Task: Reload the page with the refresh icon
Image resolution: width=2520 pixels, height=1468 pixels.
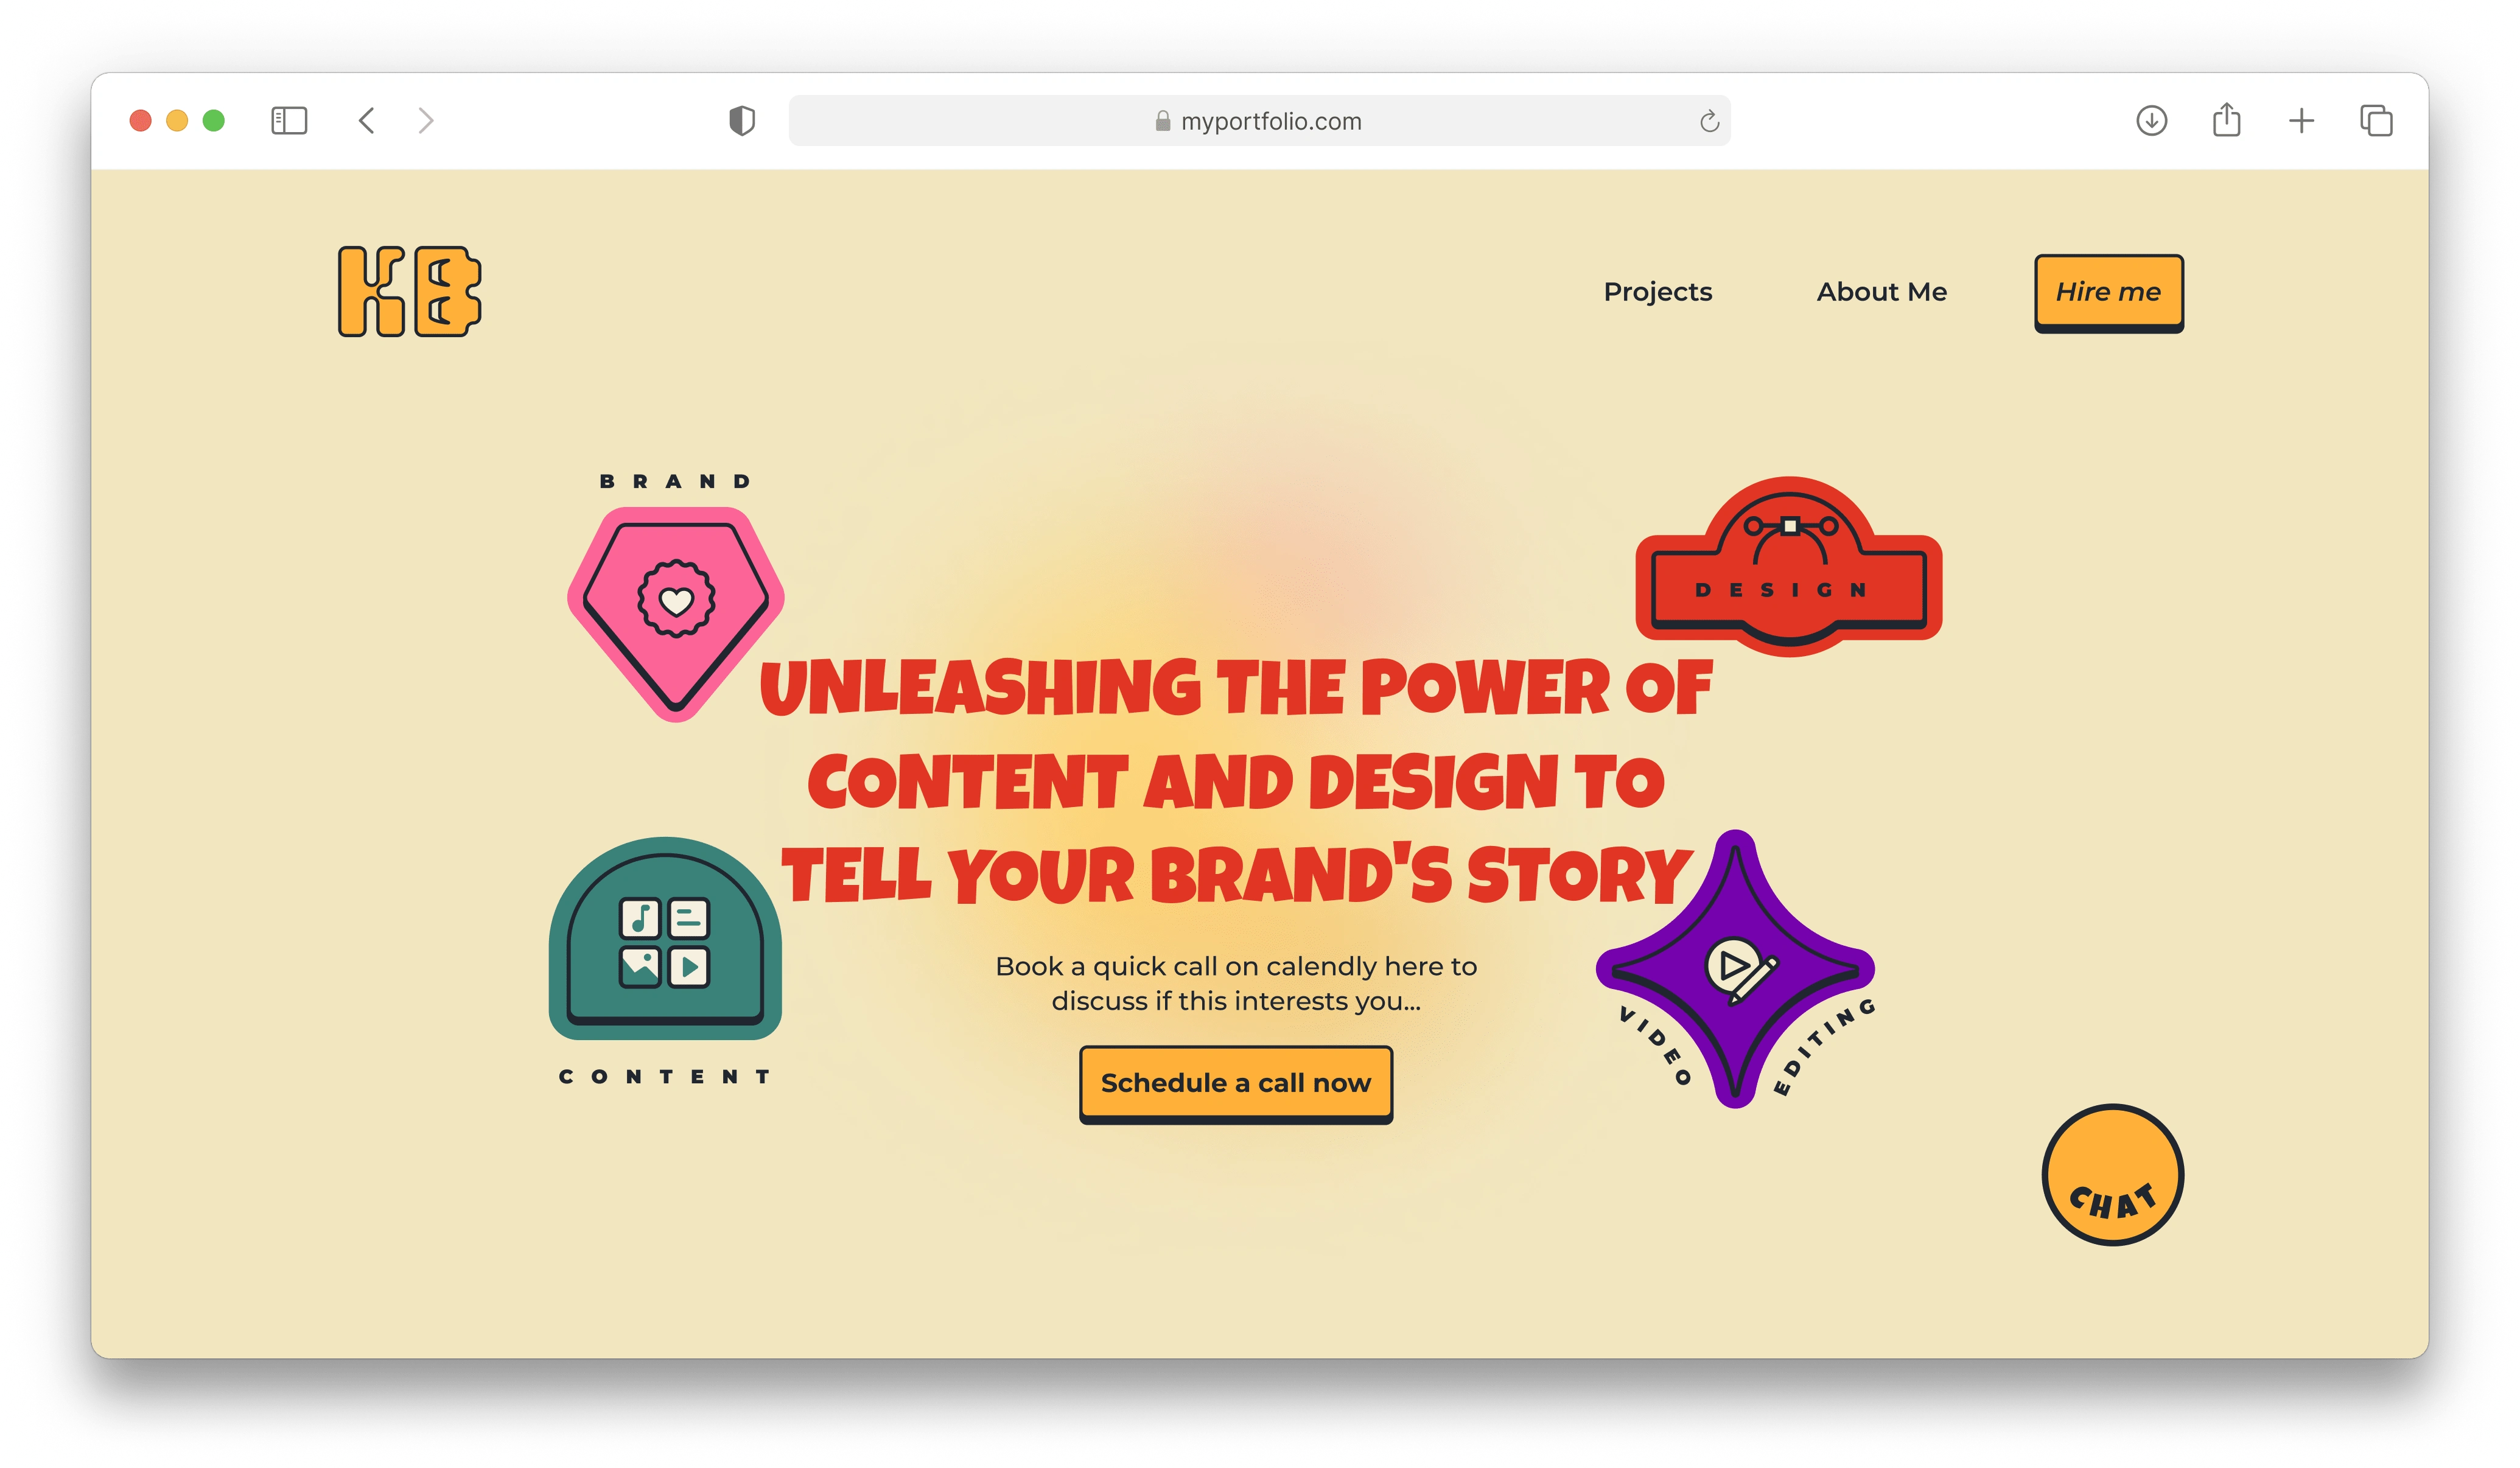Action: click(1709, 121)
